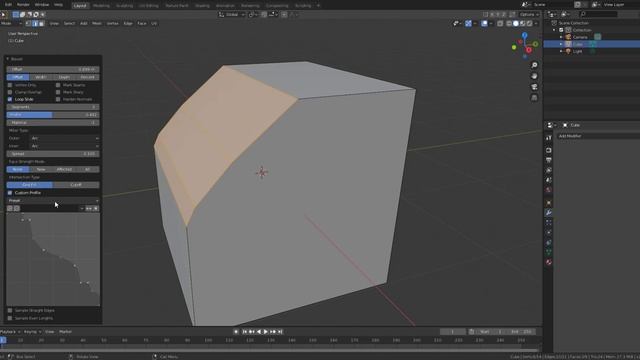This screenshot has width=640, height=360.
Task: Open the Global transform orientation dropdown
Action: 232,15
